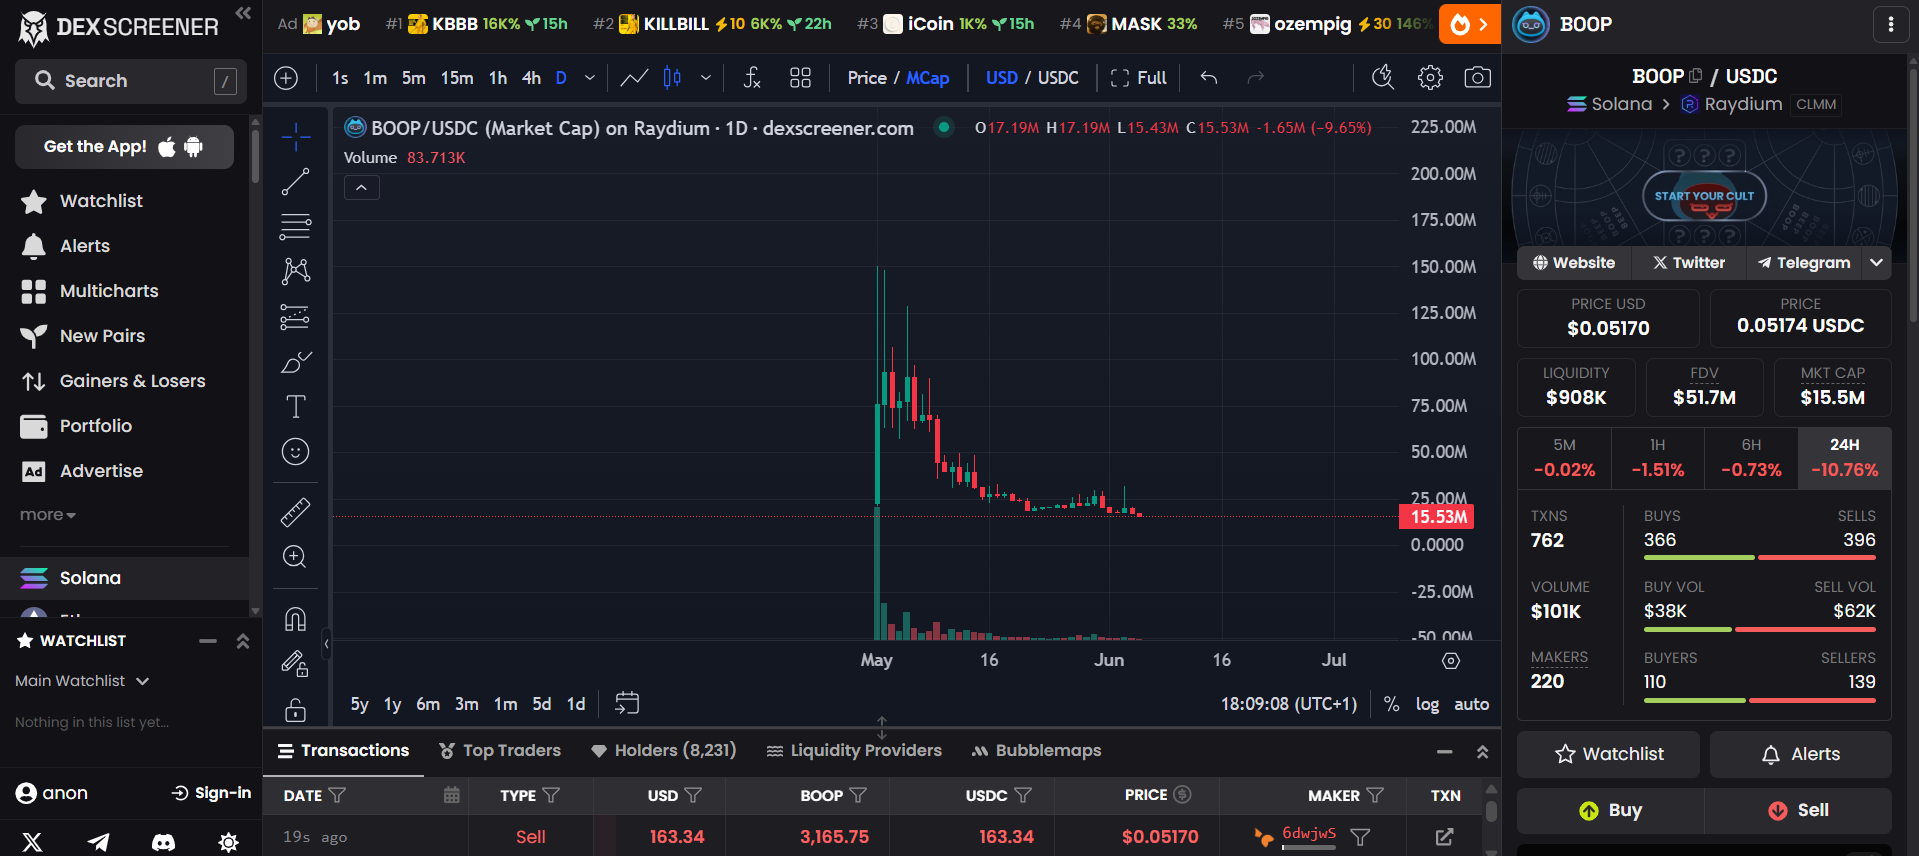
Task: Open the X social link in sidebar footer
Action: coord(32,842)
